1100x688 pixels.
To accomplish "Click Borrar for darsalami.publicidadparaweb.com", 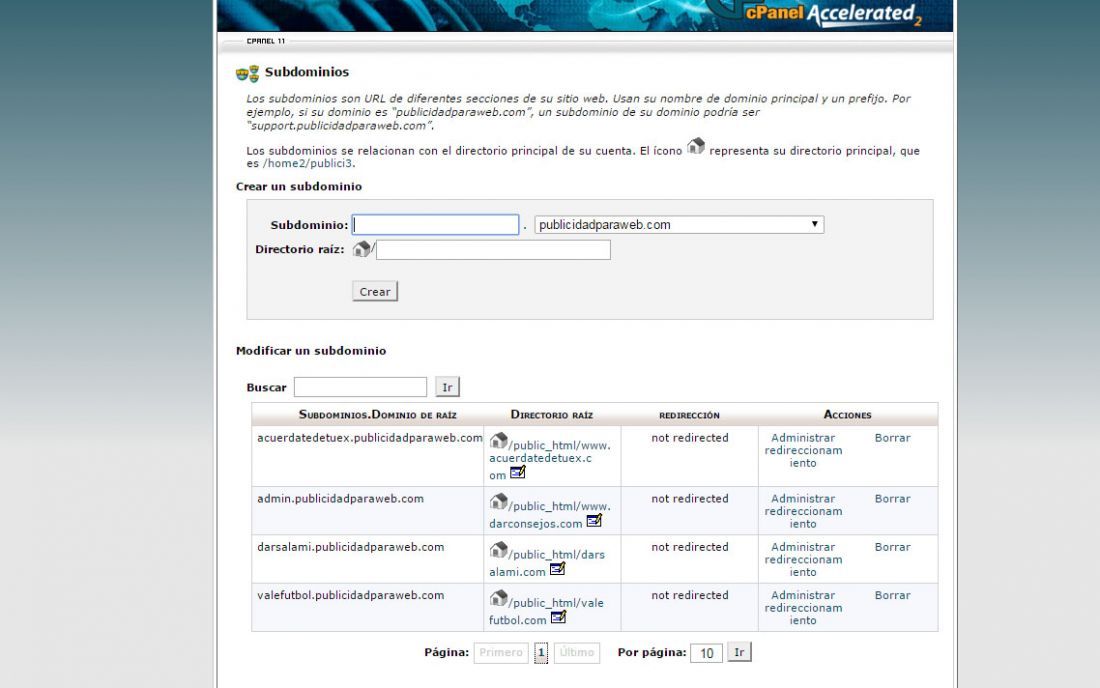I will 892,547.
